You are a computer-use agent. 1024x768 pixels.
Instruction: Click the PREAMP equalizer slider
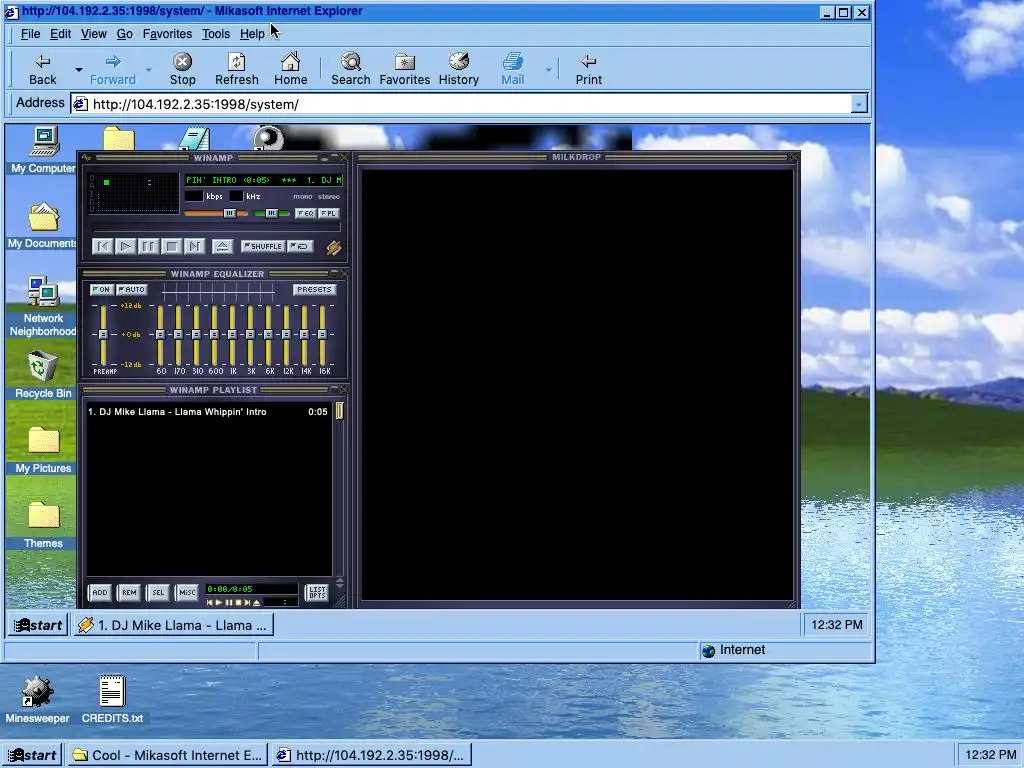[103, 334]
